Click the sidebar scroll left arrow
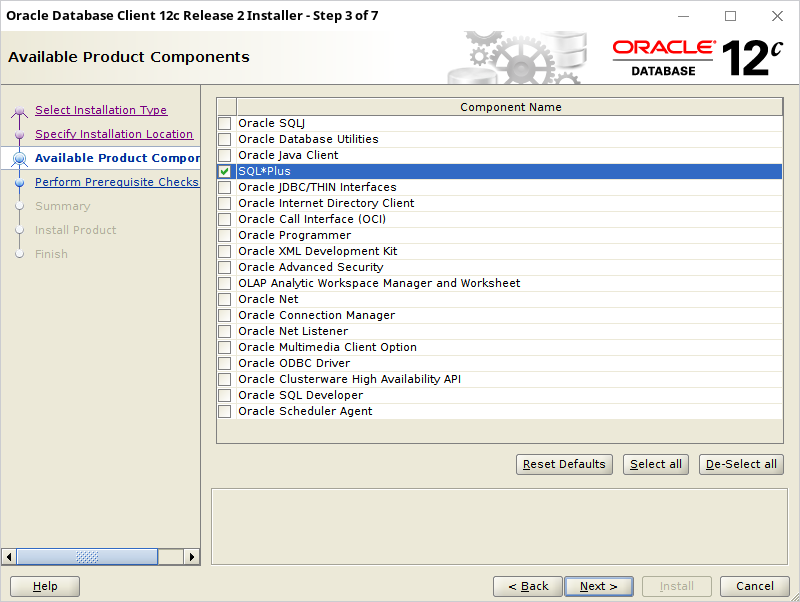This screenshot has height=602, width=800. pos(9,557)
